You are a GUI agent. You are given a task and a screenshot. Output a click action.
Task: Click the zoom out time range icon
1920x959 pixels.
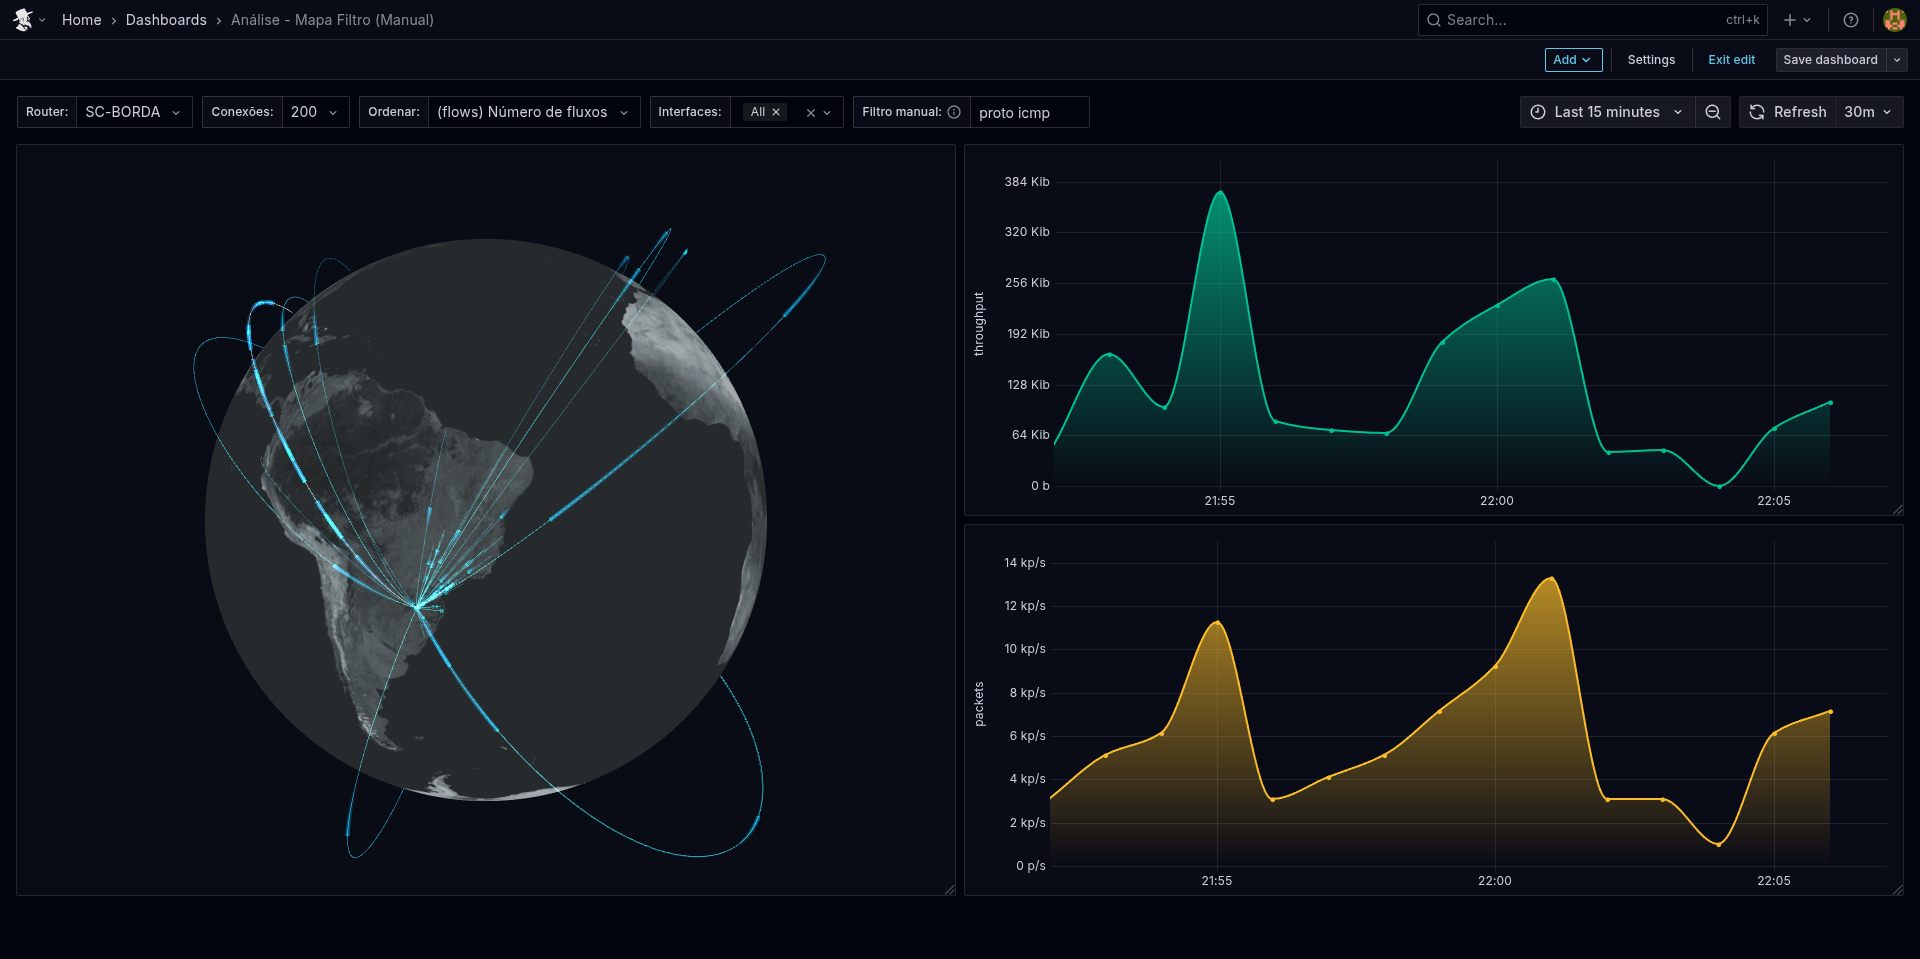1713,112
